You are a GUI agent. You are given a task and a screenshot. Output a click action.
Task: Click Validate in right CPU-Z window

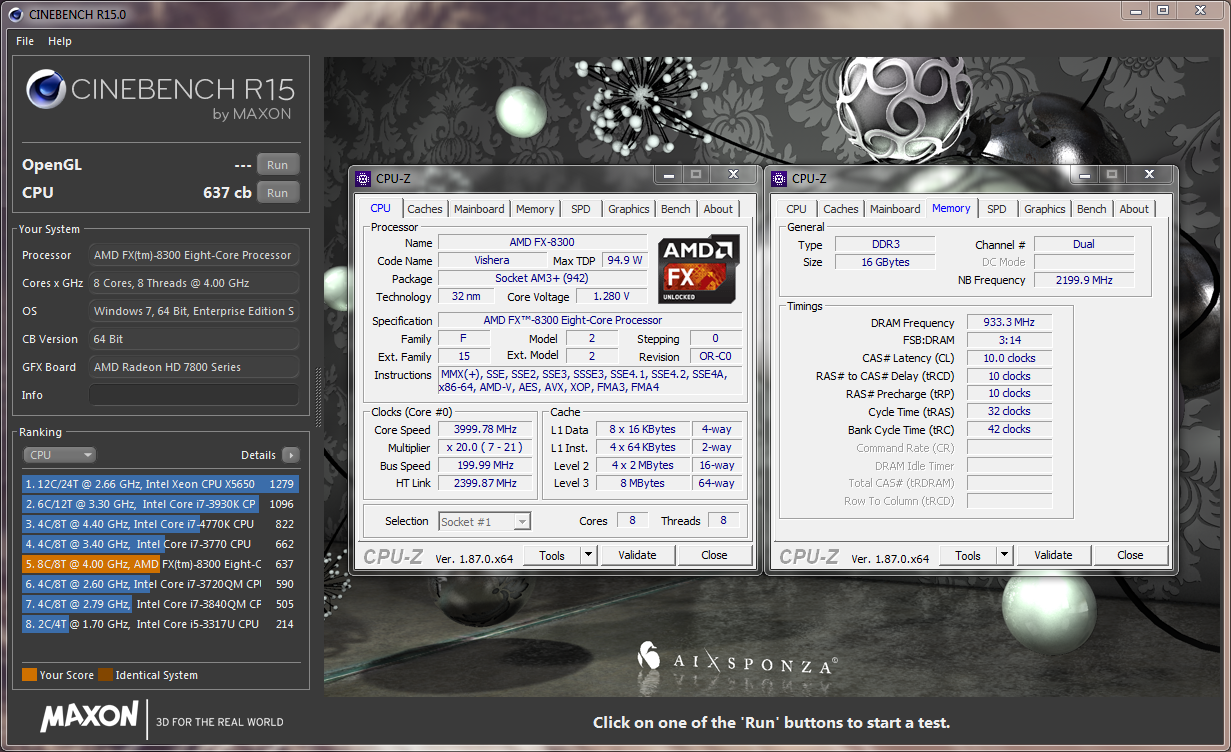click(1053, 555)
